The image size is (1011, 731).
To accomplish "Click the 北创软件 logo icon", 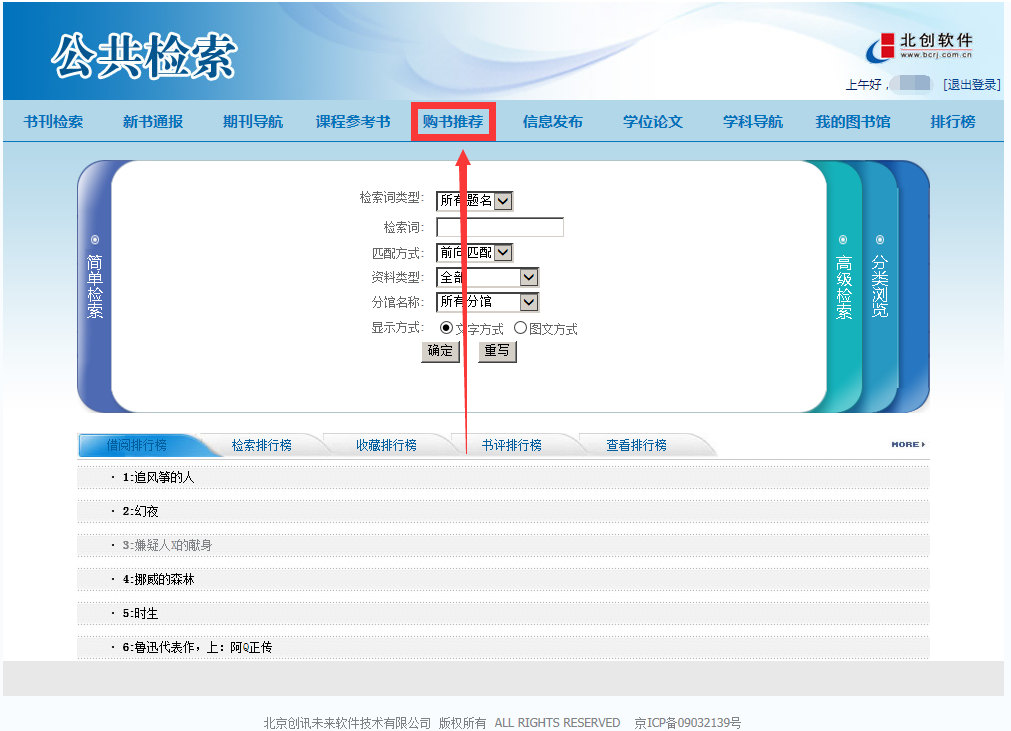I will tap(882, 47).
